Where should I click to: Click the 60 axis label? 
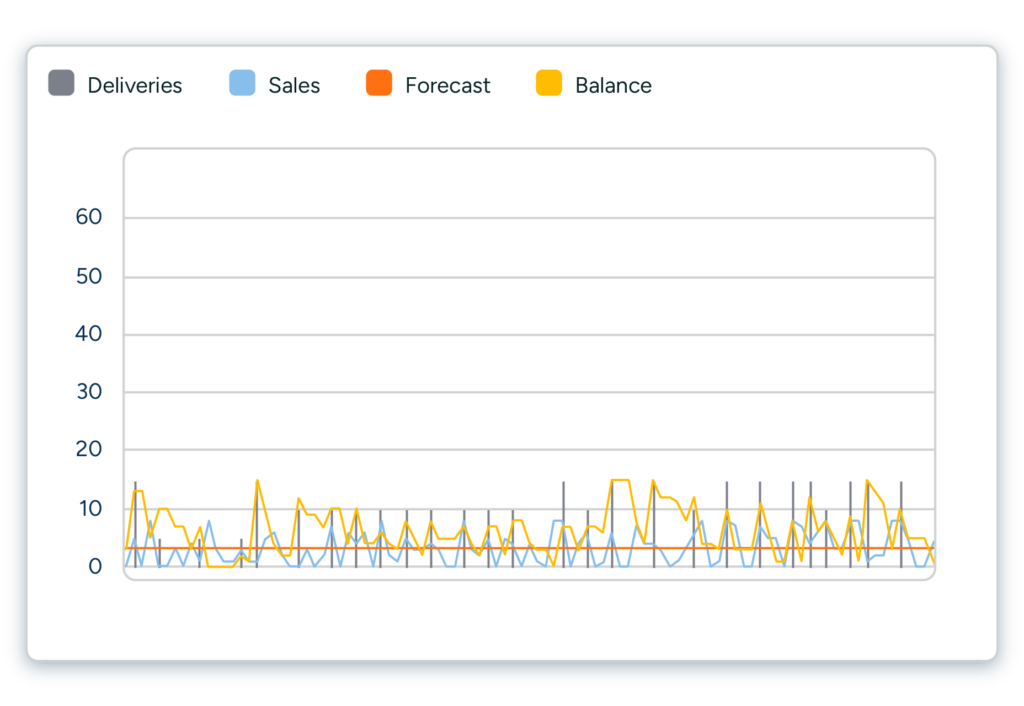(x=90, y=216)
